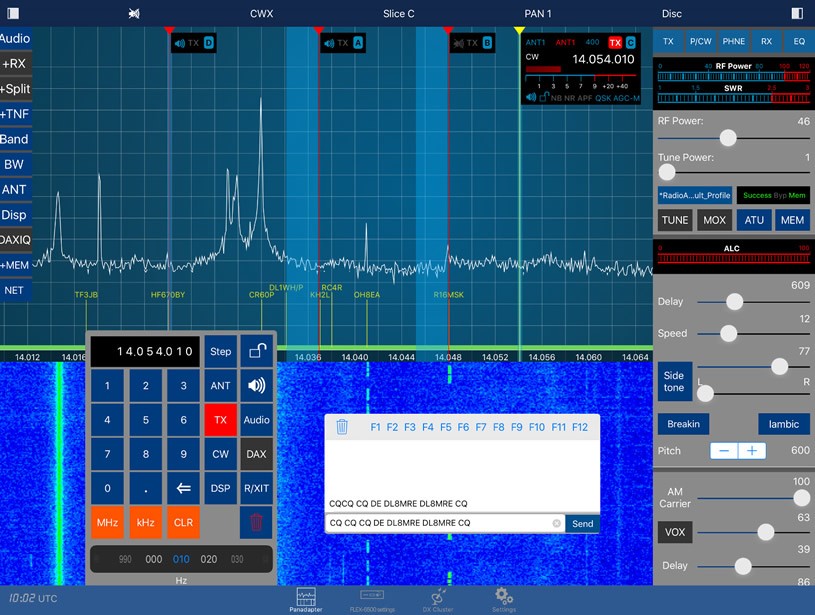Viewport: 815px width, 615px height.
Task: Click the Slice A speaker icon
Action: click(x=329, y=43)
